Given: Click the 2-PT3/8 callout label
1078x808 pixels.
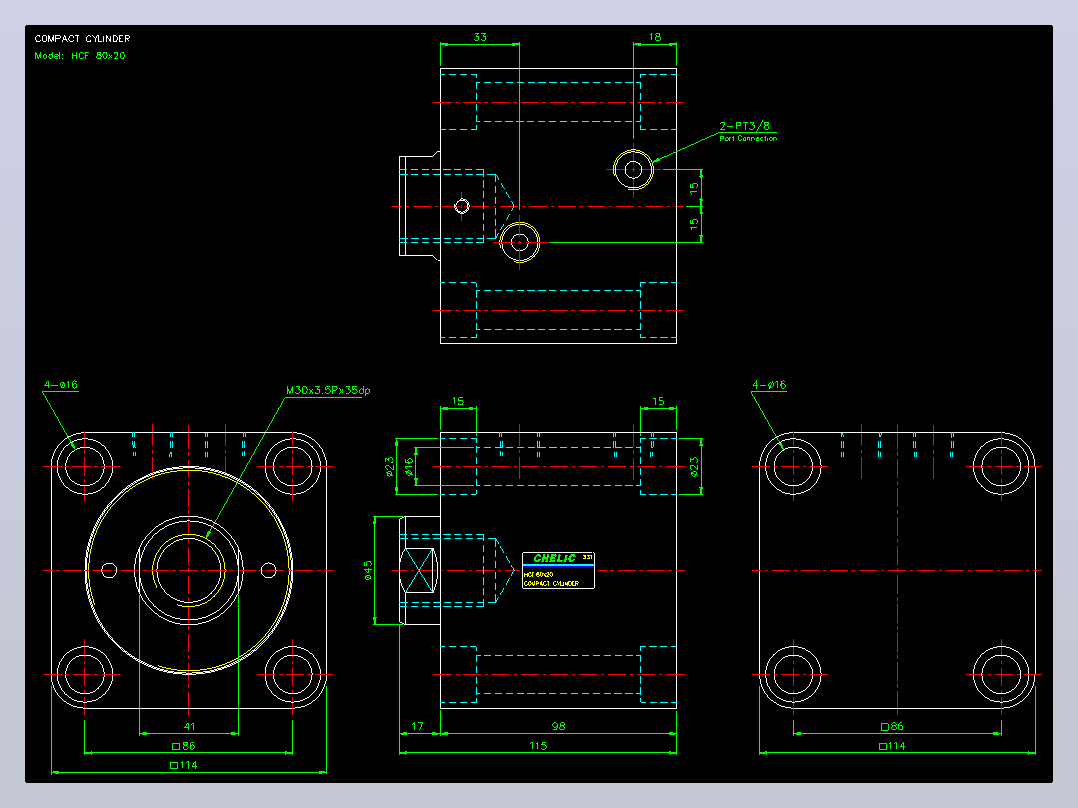Looking at the screenshot, I should [745, 126].
